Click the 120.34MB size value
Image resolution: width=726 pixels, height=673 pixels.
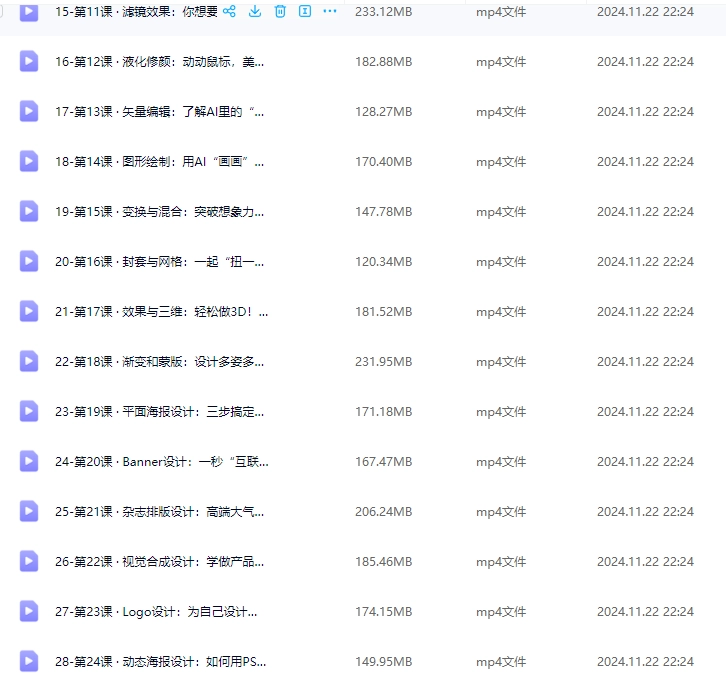point(383,262)
